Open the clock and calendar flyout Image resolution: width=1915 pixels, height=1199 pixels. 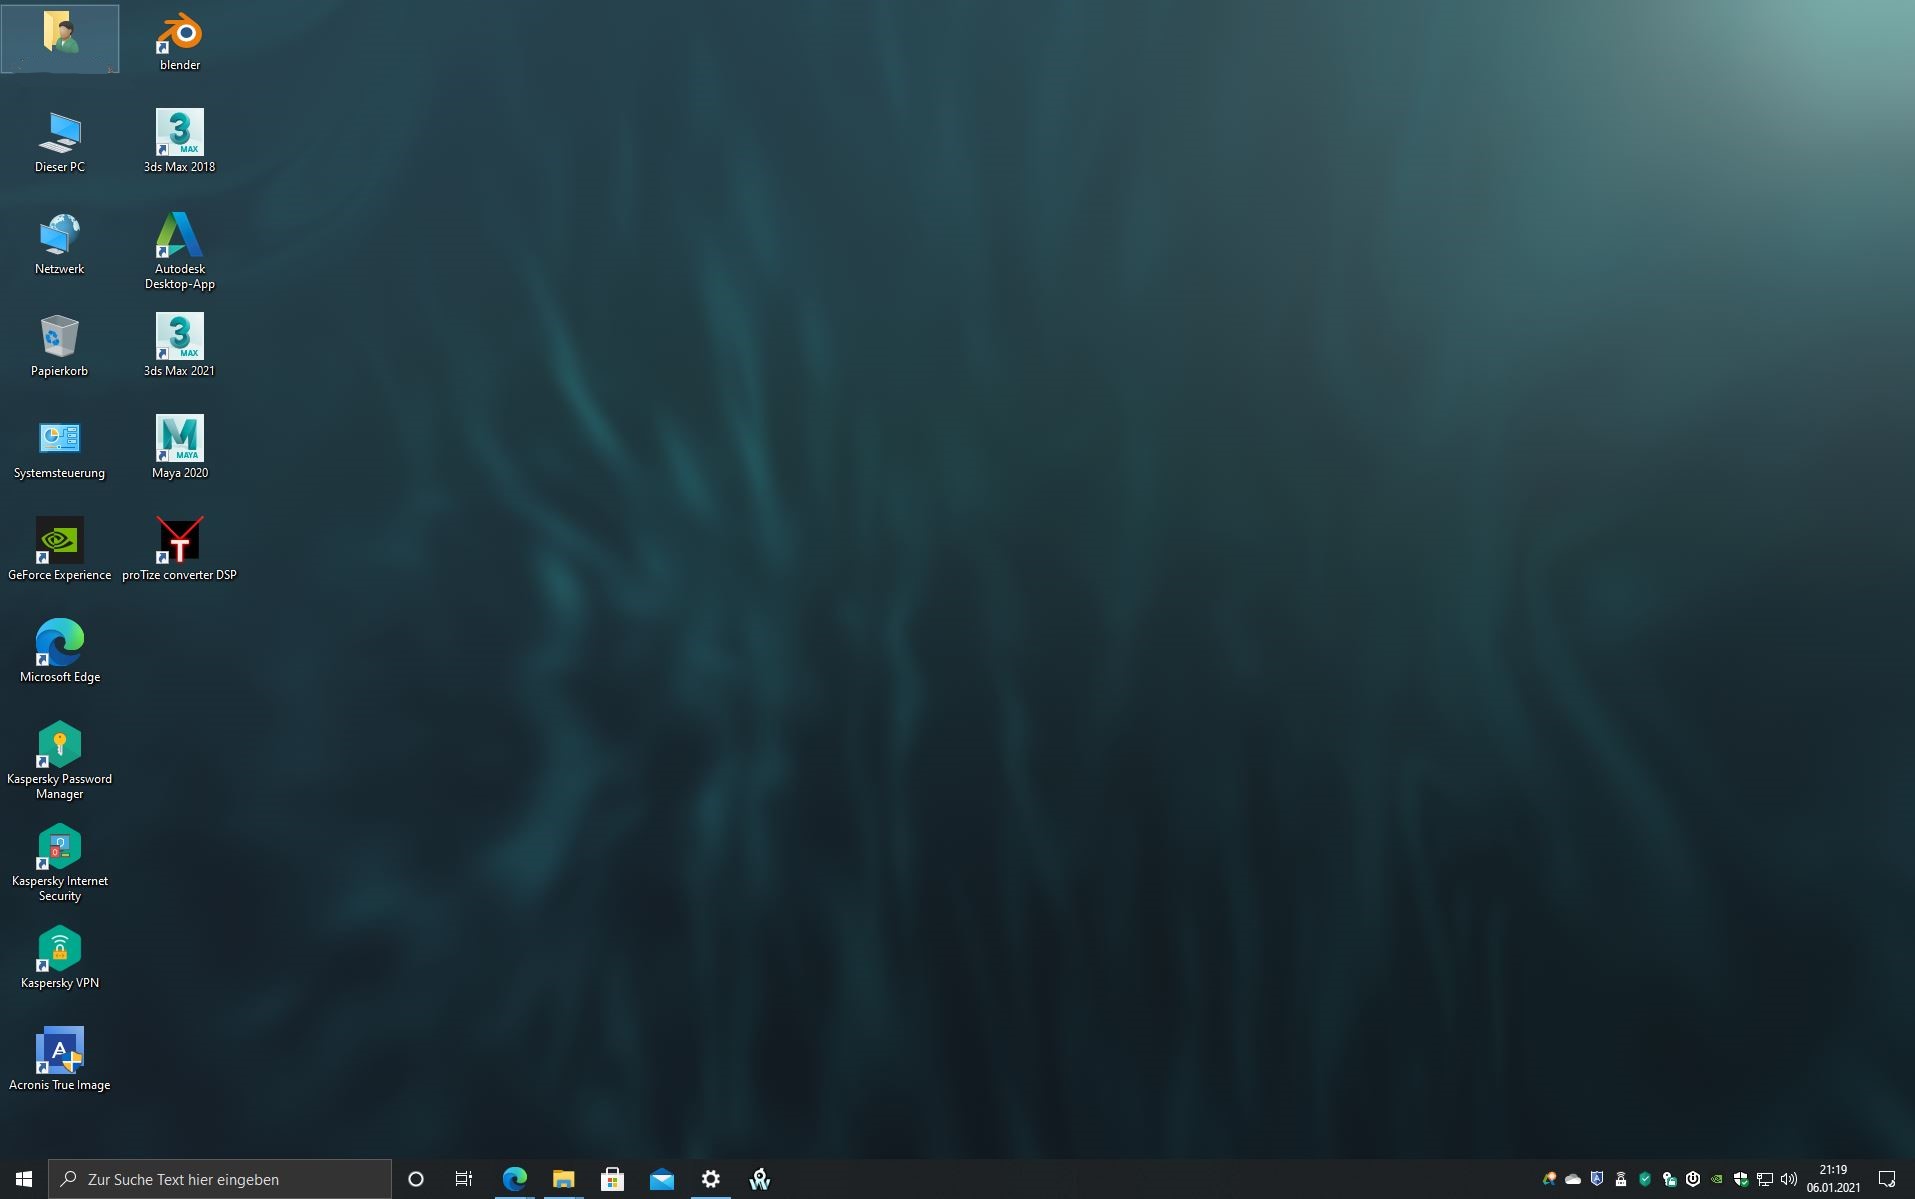point(1833,1179)
